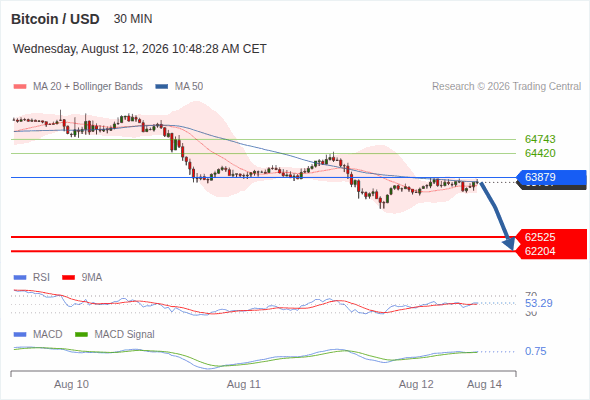Click the MACD Signal green legend swatch
The image size is (590, 400).
[82, 335]
